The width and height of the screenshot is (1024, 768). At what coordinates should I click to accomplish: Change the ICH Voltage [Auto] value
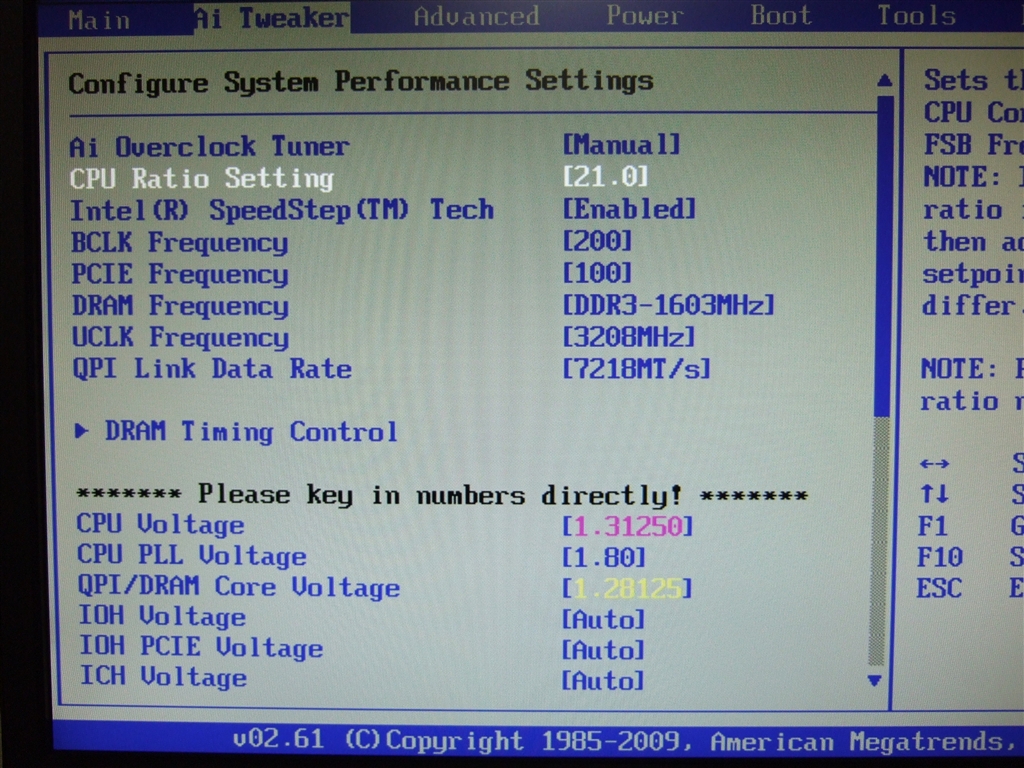(603, 680)
